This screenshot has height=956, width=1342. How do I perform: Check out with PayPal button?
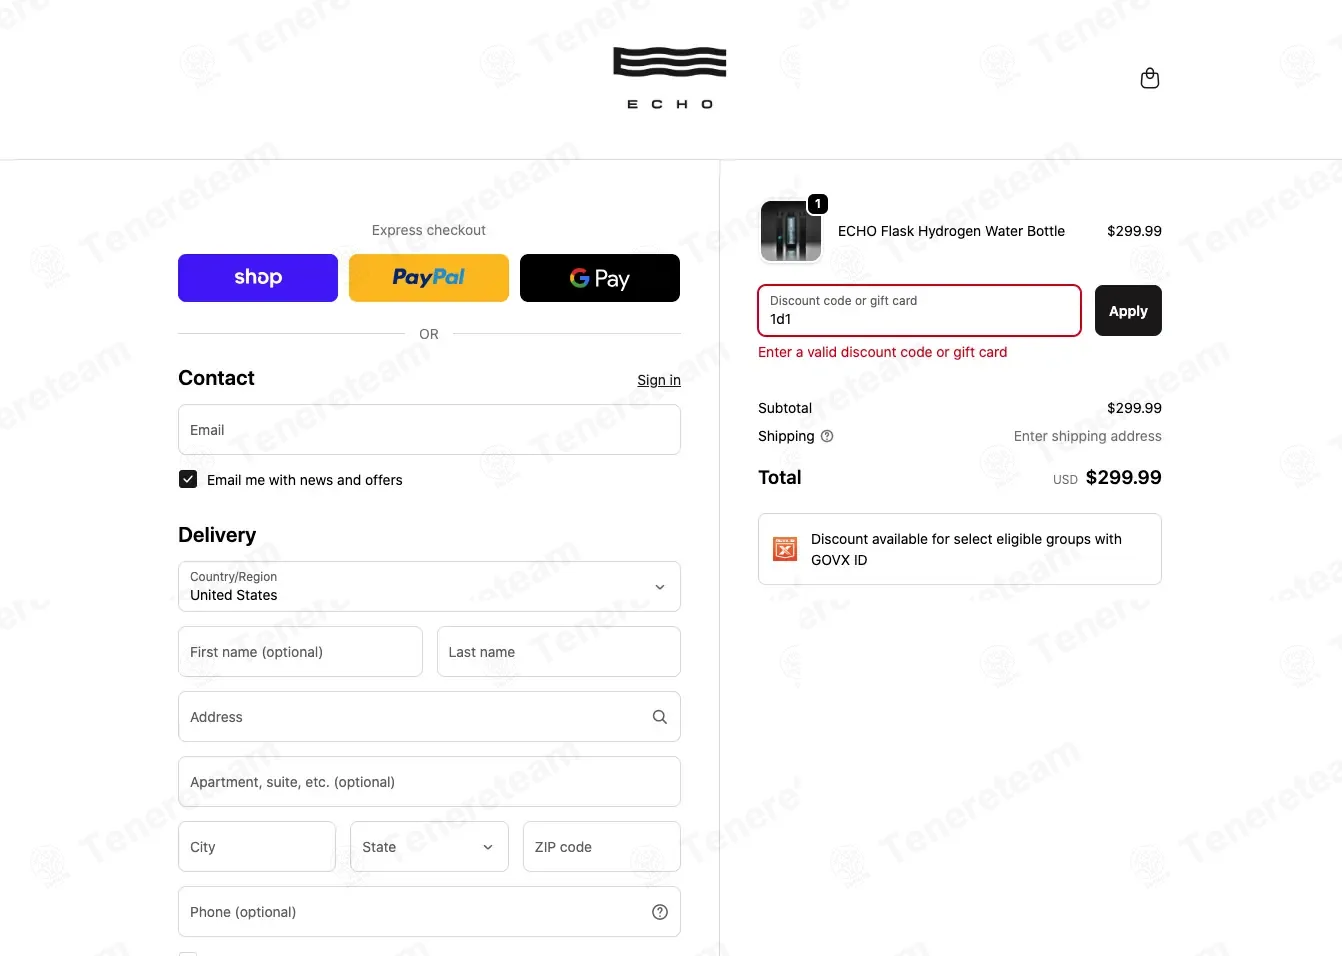coord(429,278)
